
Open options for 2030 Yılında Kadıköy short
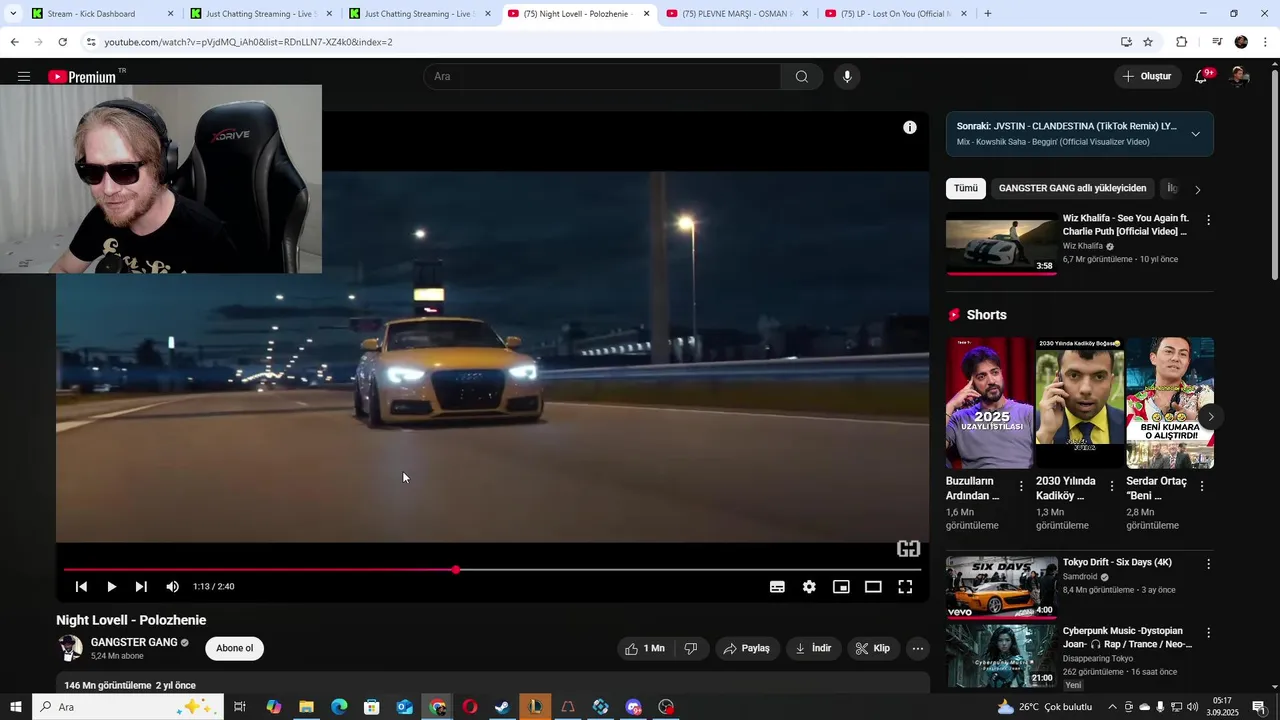click(1111, 486)
